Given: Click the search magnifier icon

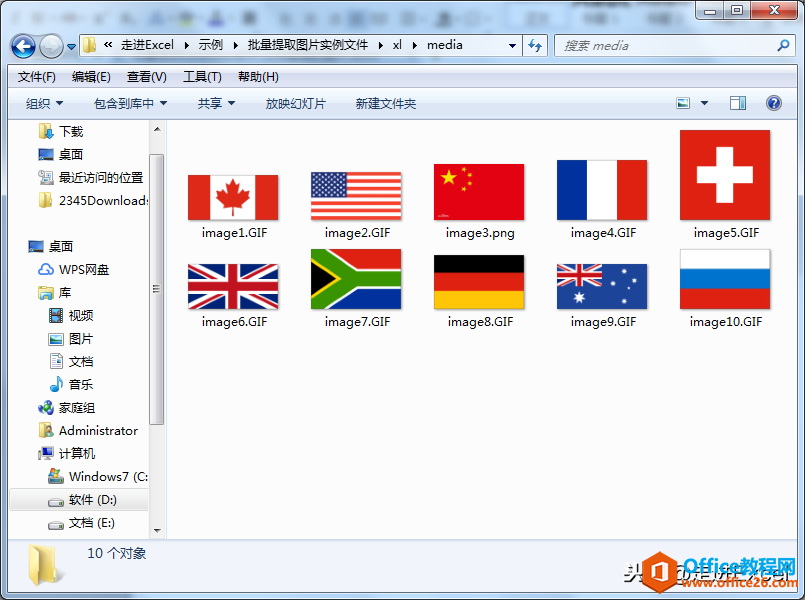Looking at the screenshot, I should pos(783,46).
